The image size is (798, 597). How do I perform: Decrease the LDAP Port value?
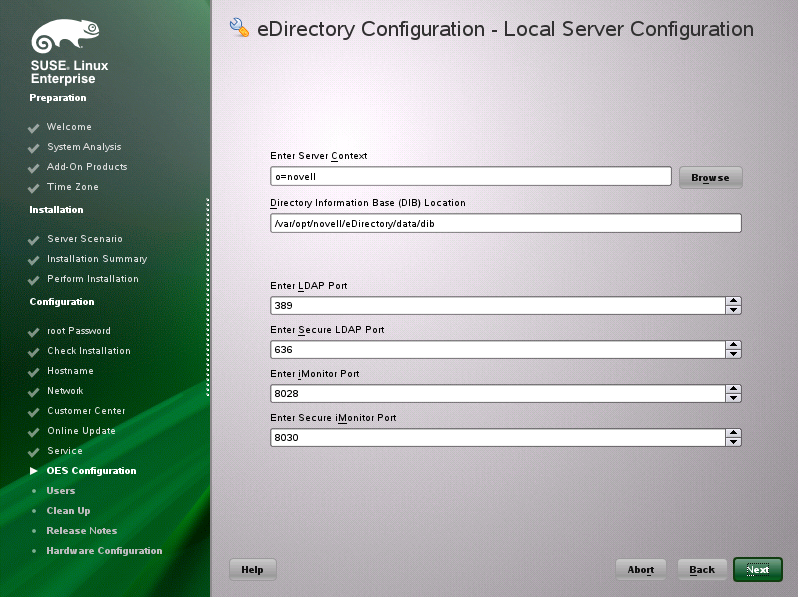733,310
